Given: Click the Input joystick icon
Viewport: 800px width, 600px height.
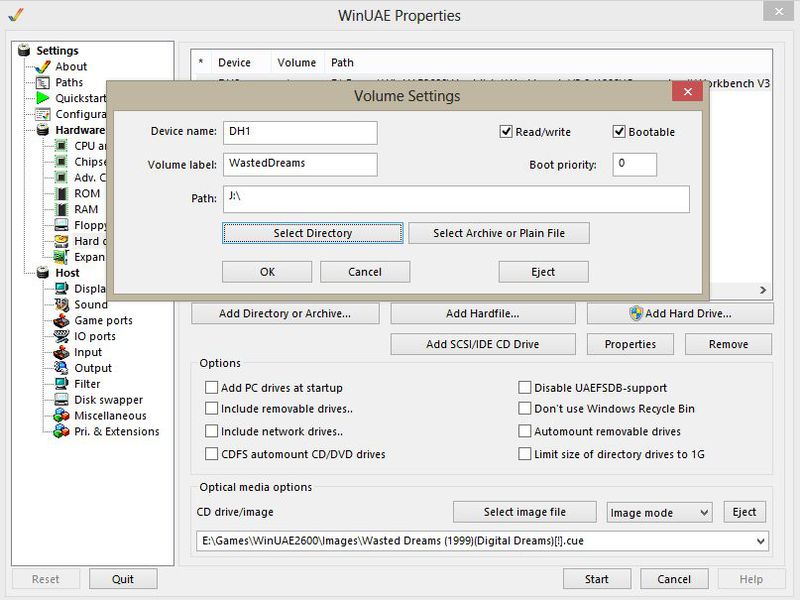Looking at the screenshot, I should tap(61, 352).
